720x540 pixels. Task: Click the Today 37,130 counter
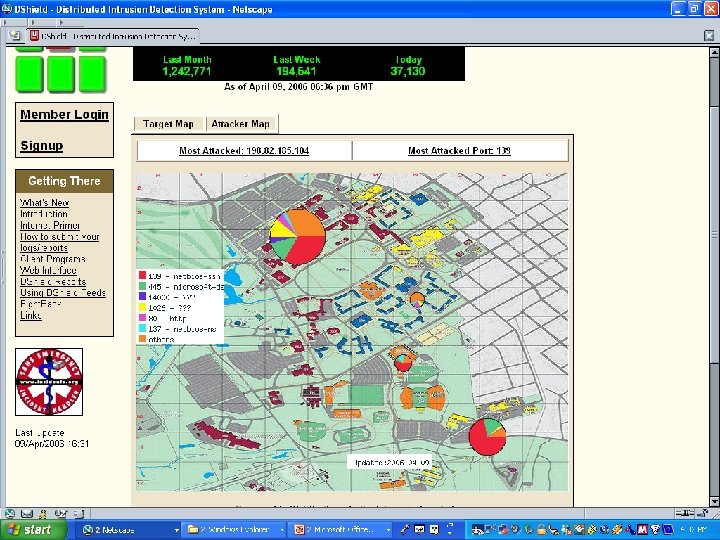pos(408,66)
